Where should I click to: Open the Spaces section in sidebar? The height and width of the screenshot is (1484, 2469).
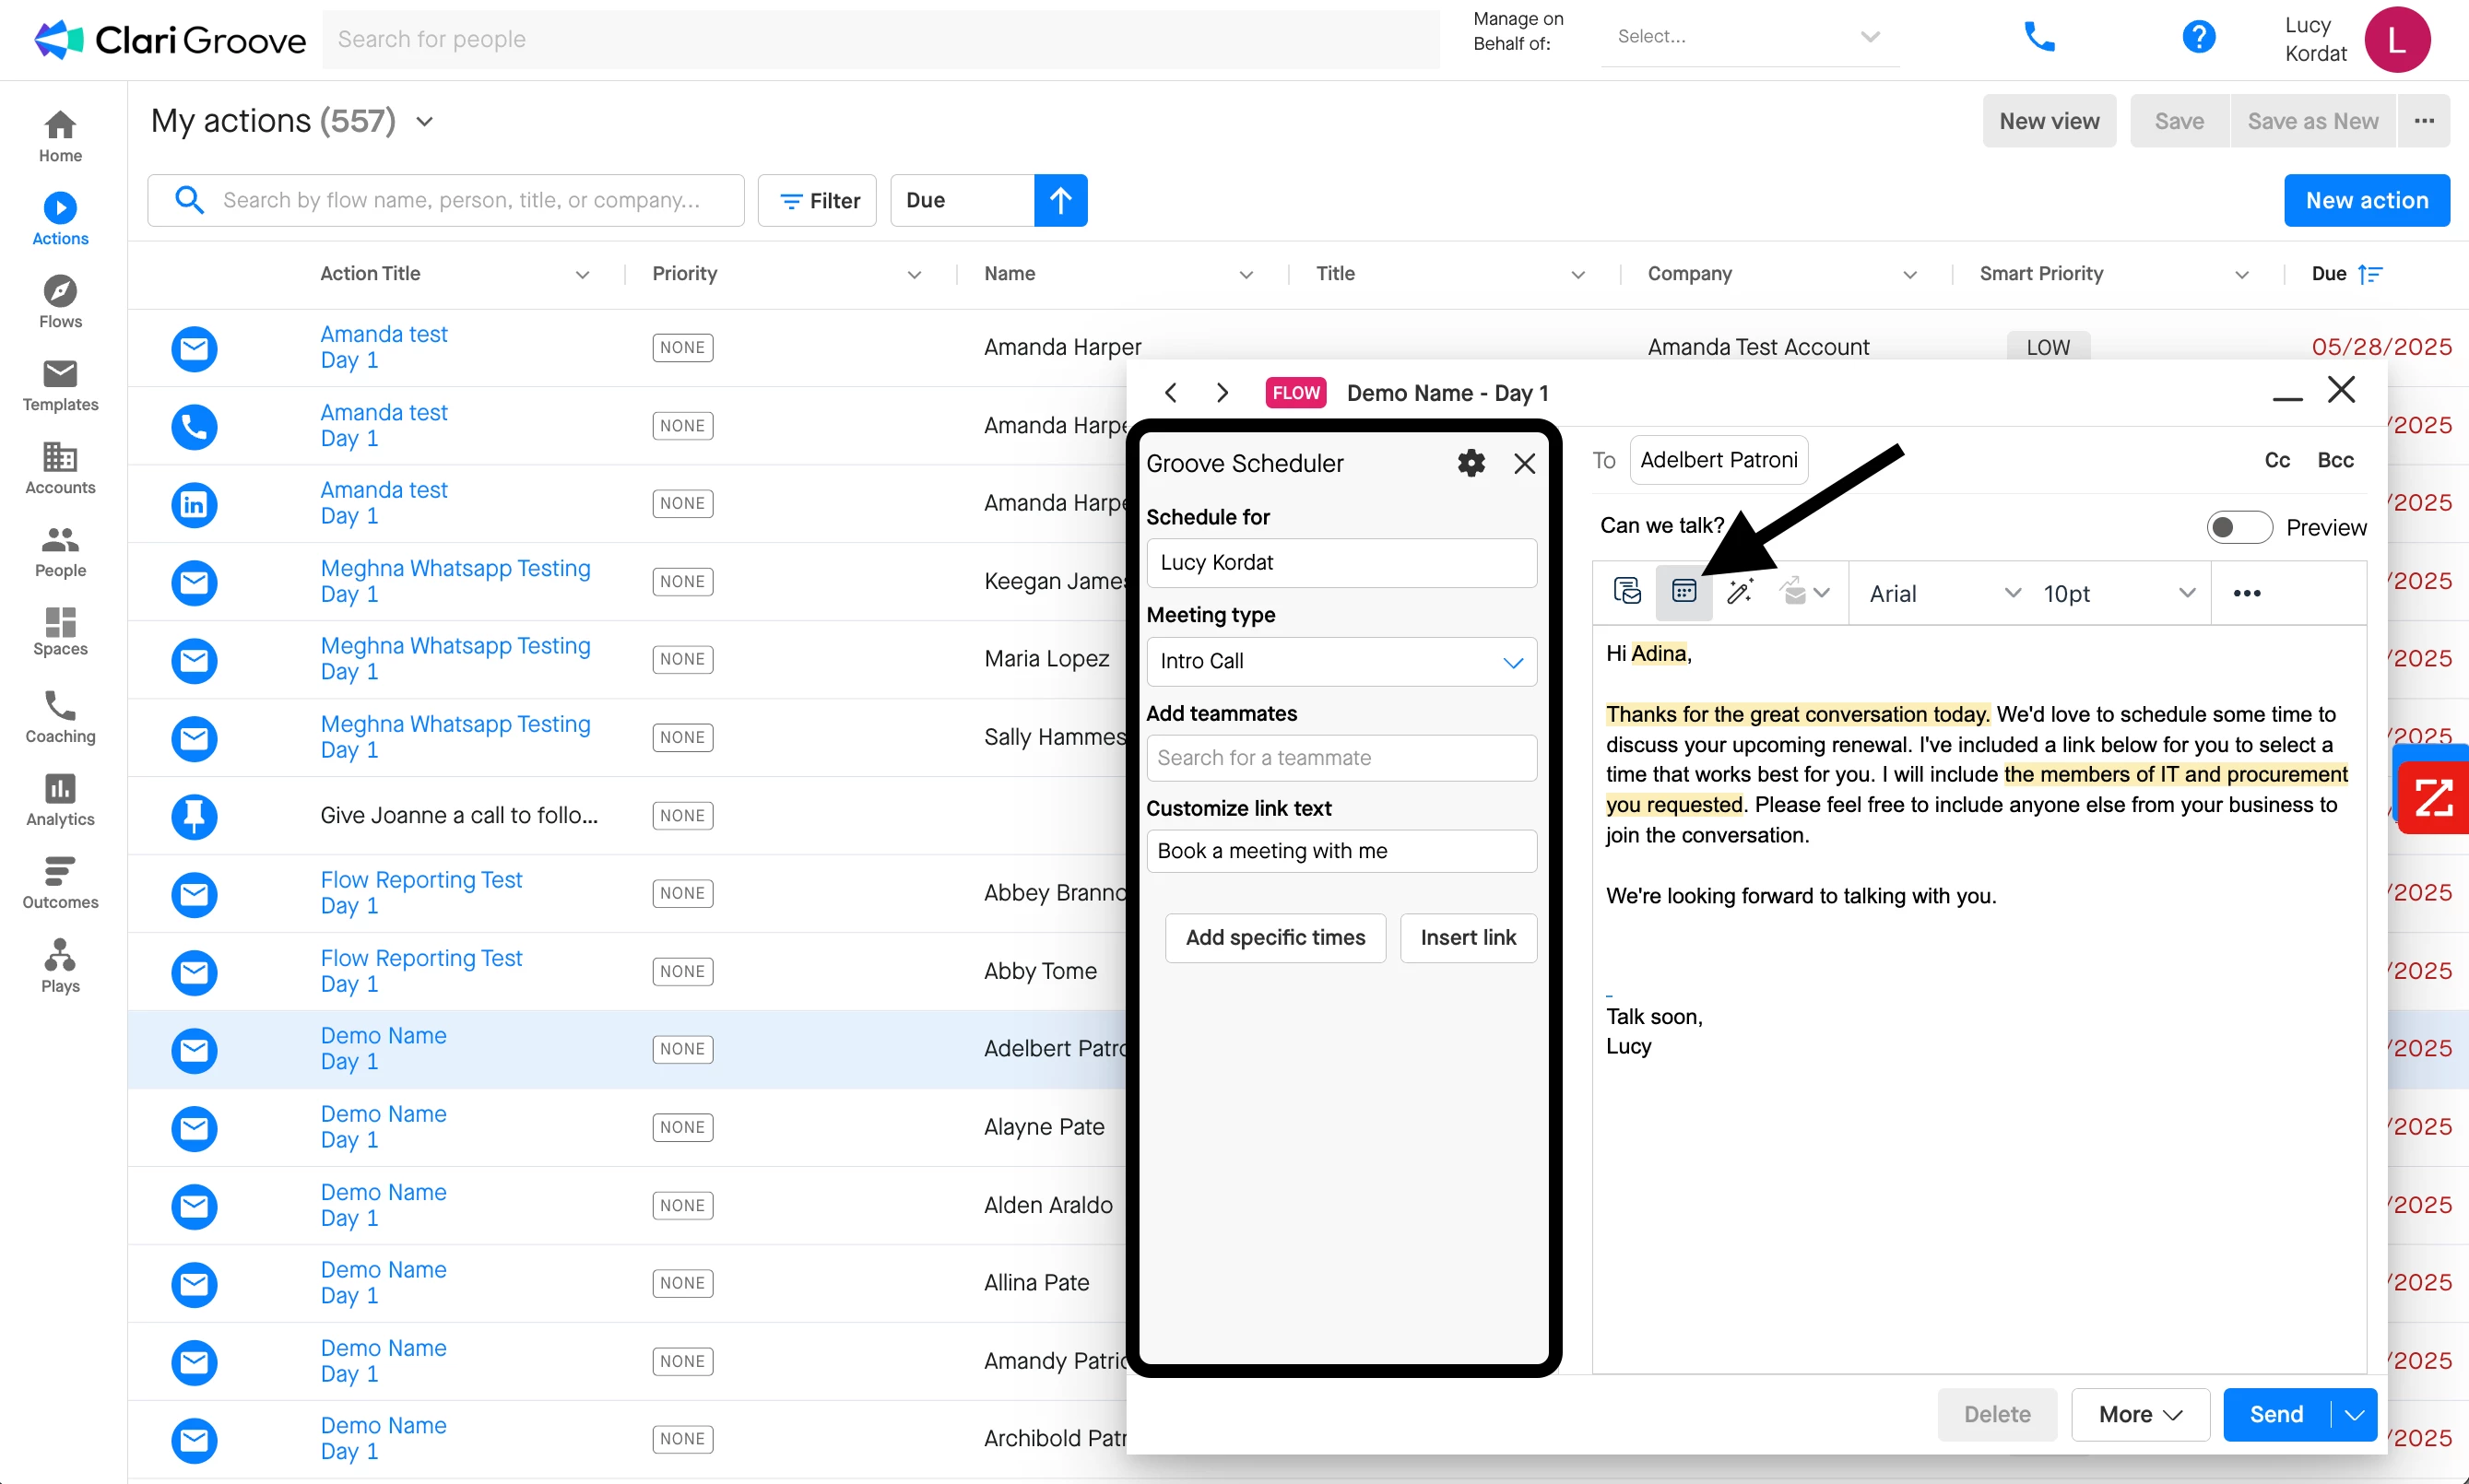[60, 631]
